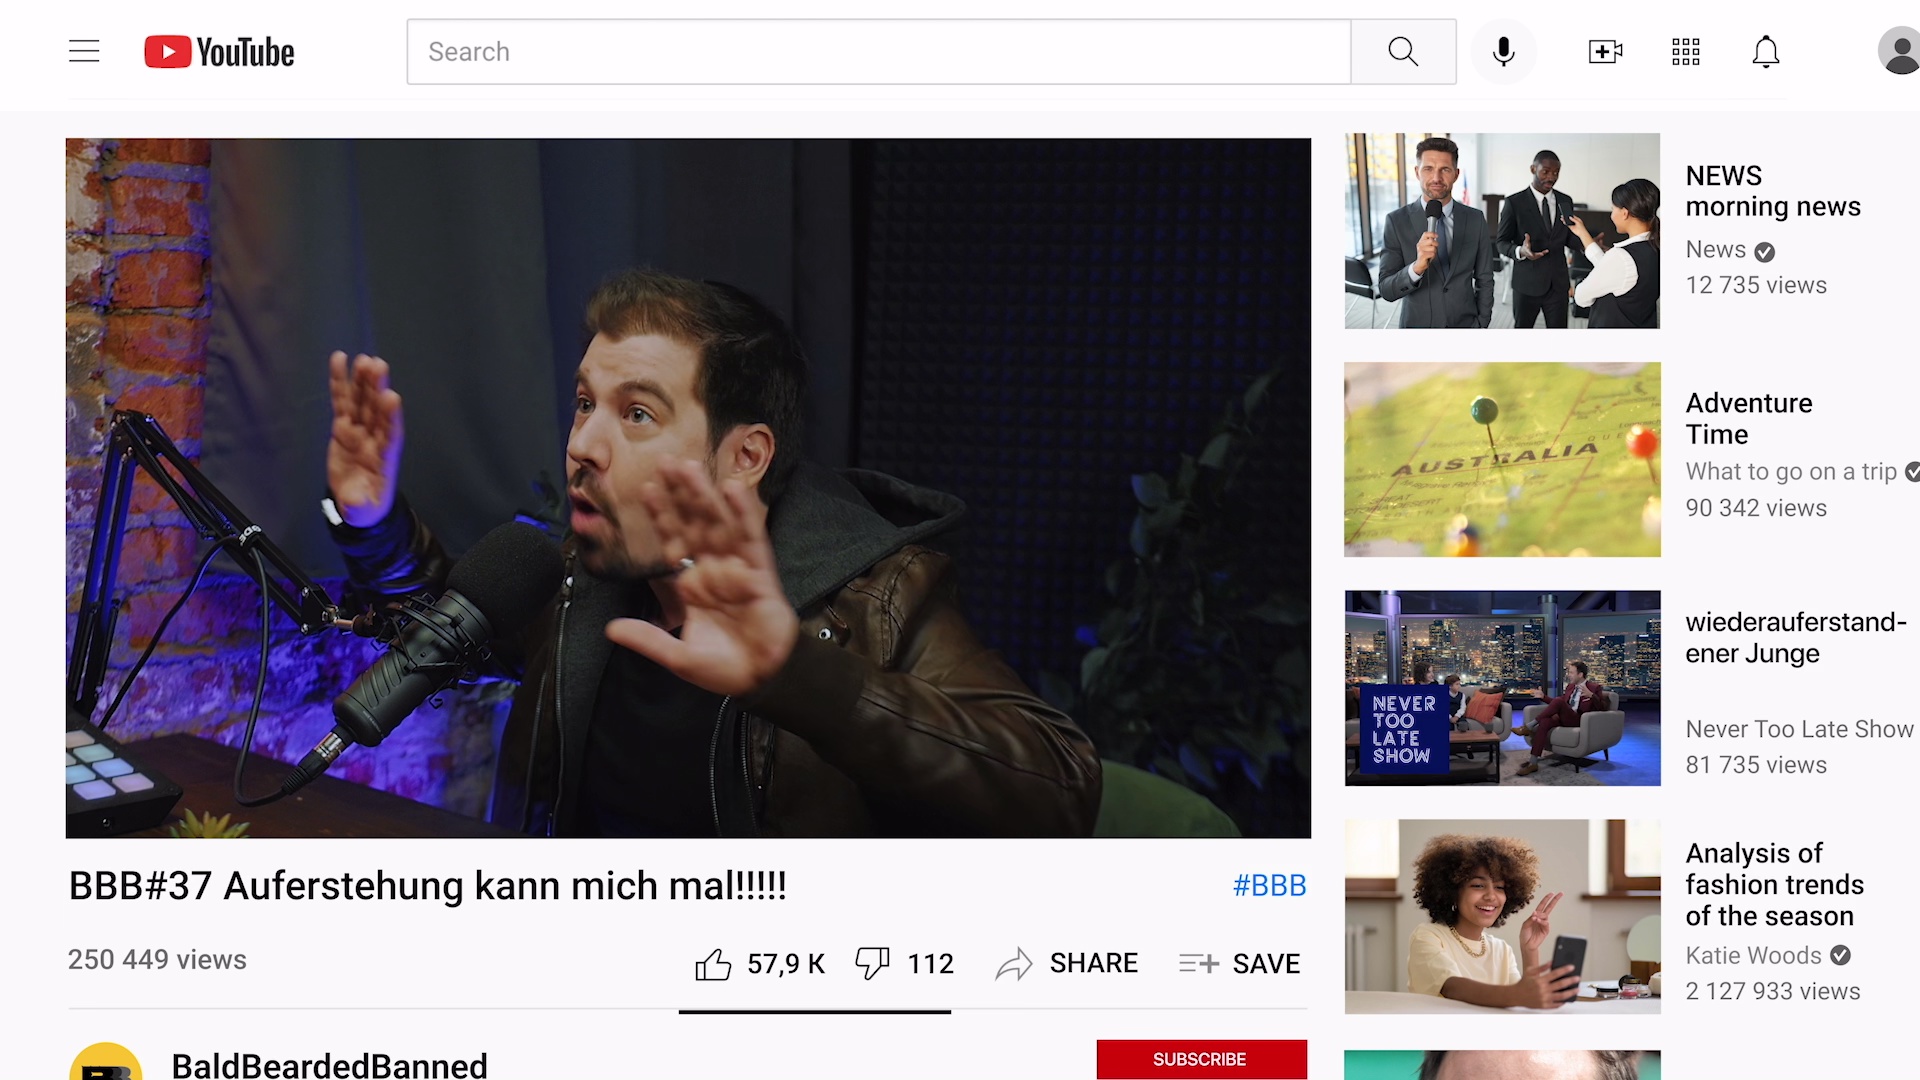The width and height of the screenshot is (1920, 1080).
Task: Open the Never Too Late Show thumbnail
Action: coord(1502,688)
